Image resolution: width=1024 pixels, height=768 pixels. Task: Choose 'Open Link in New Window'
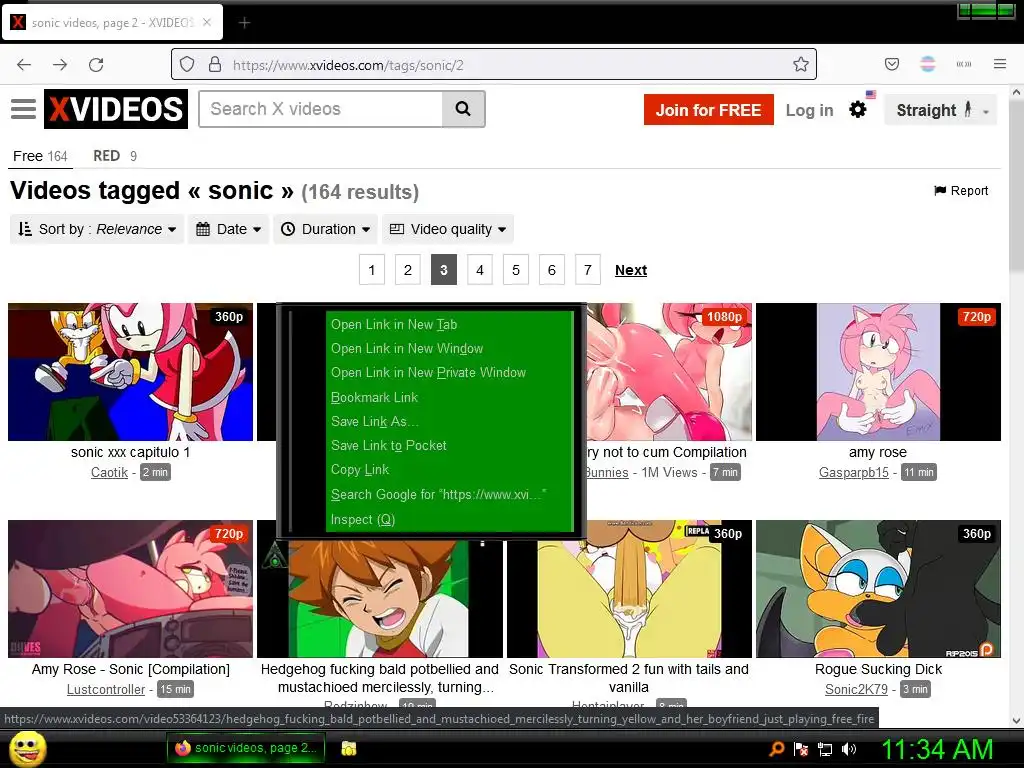pyautogui.click(x=450, y=349)
